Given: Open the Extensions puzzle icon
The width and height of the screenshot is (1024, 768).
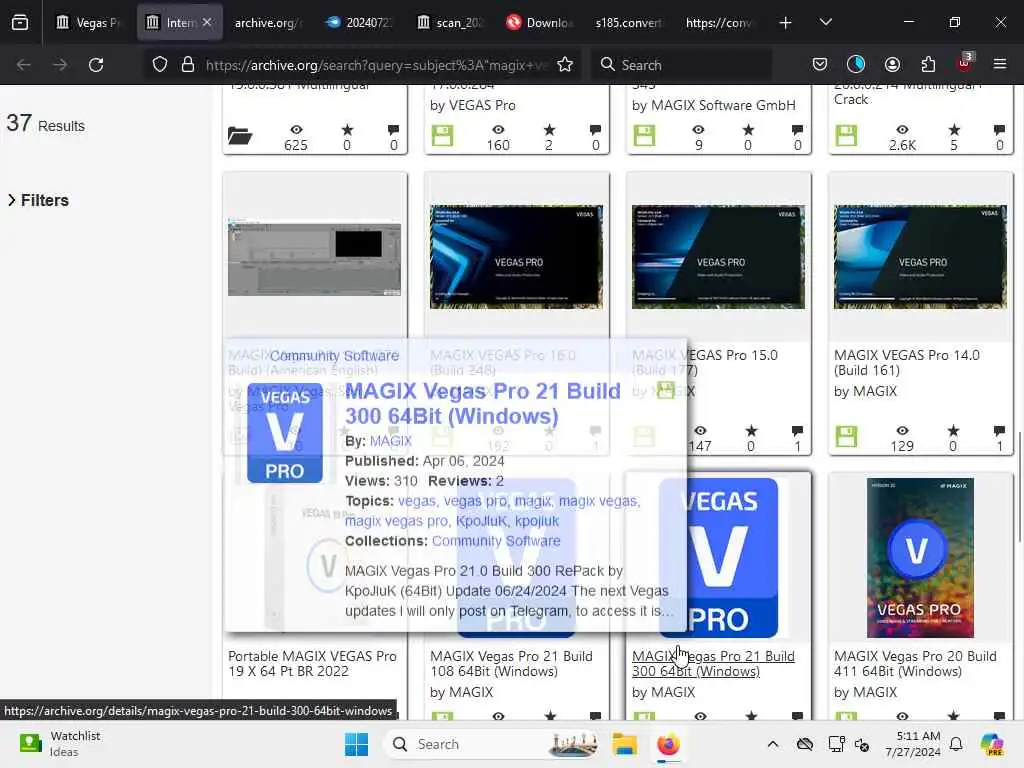Looking at the screenshot, I should coord(928,64).
